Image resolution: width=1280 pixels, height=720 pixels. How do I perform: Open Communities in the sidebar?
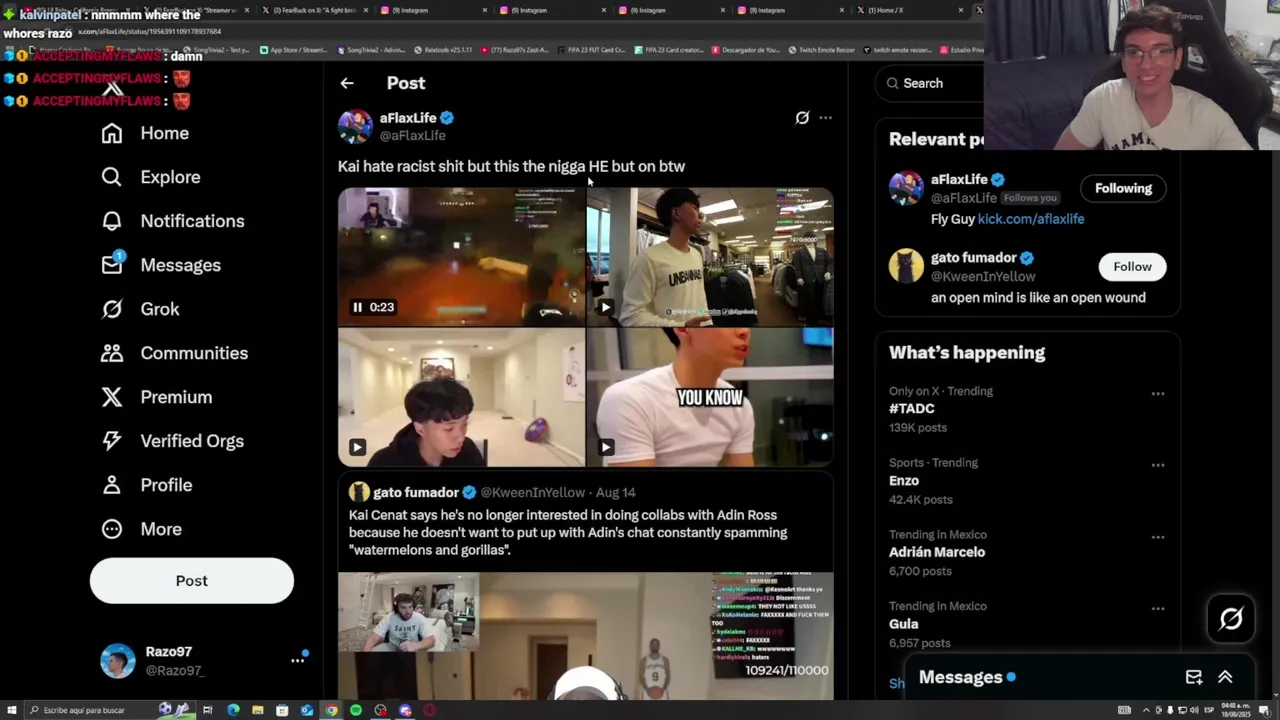click(x=174, y=353)
